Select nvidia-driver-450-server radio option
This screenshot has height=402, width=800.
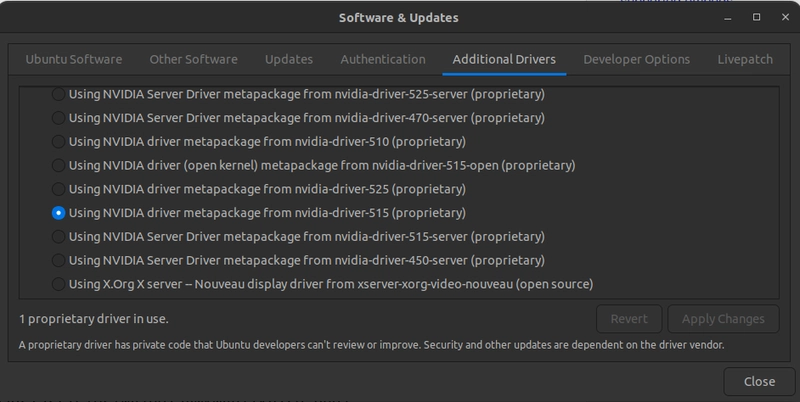click(58, 260)
